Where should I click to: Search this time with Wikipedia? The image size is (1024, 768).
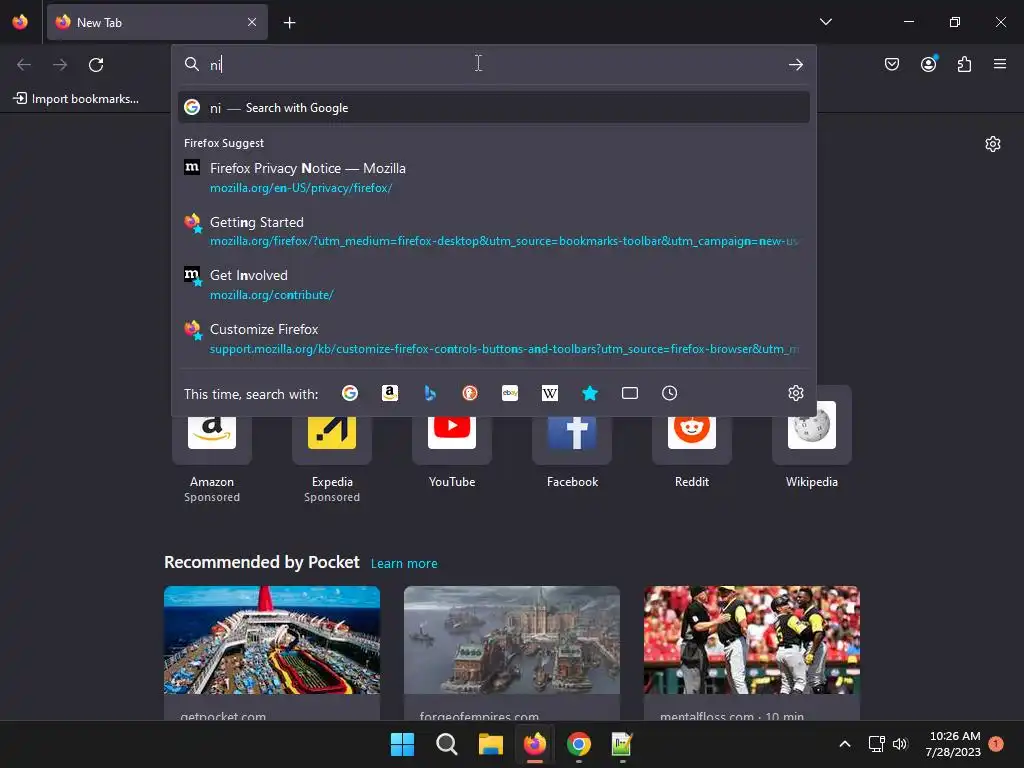coord(550,393)
